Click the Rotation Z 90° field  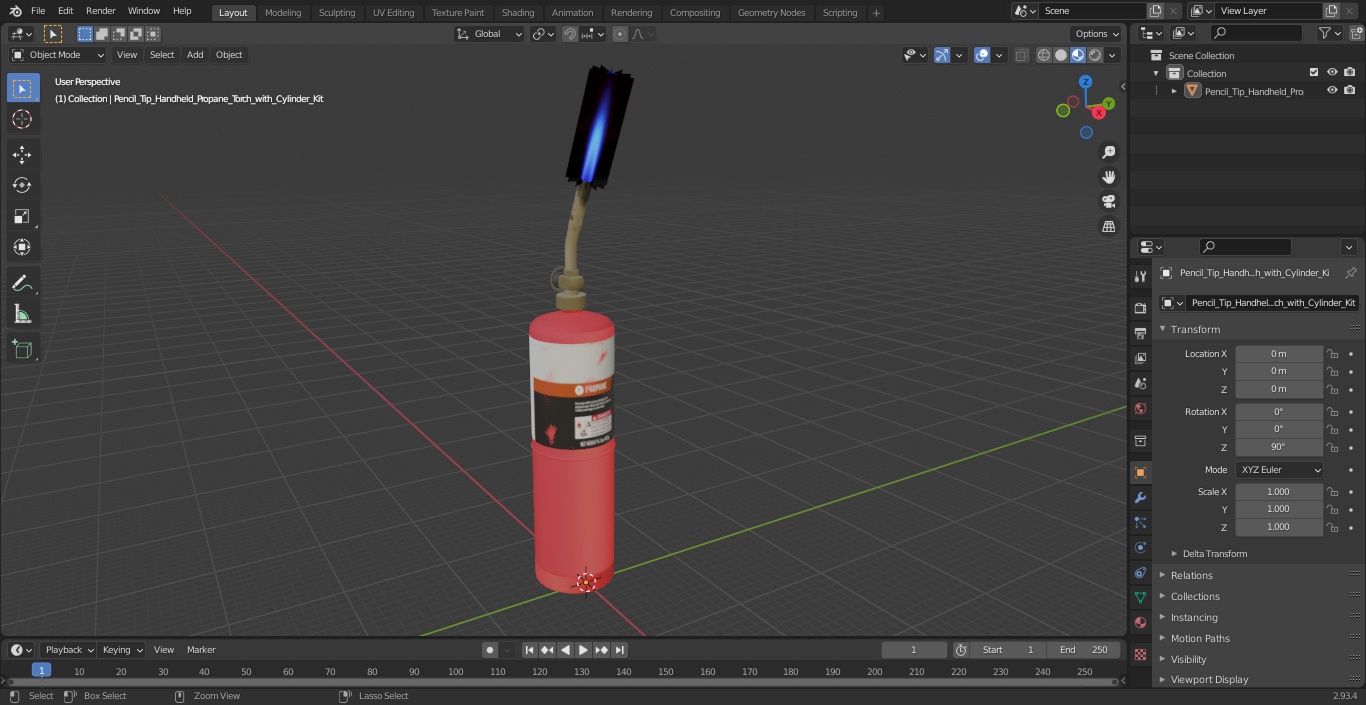click(1279, 447)
